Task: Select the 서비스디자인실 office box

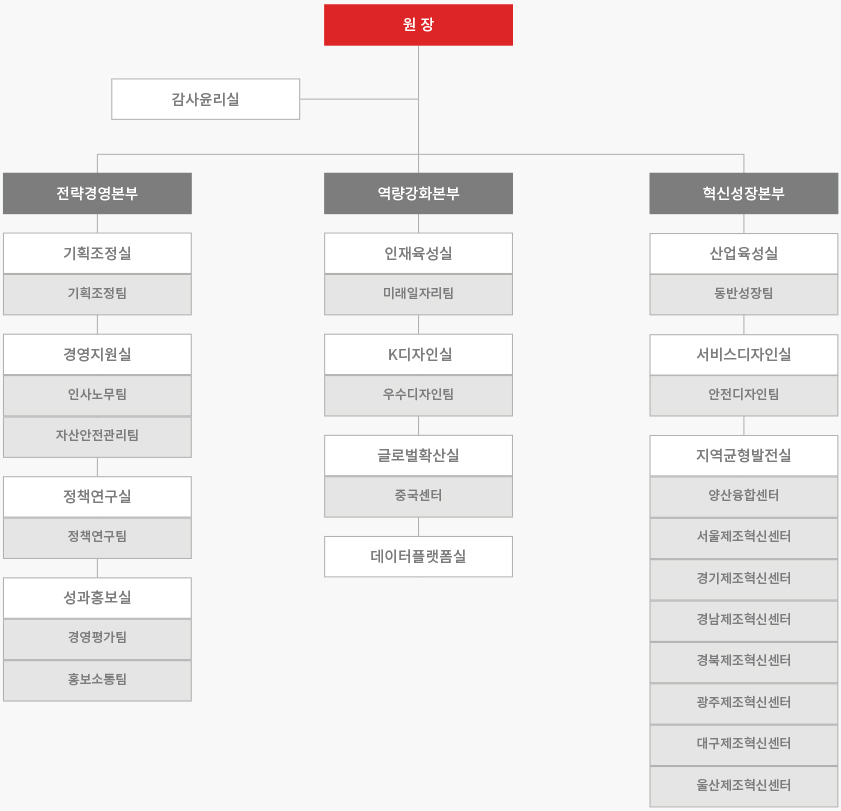Action: click(x=743, y=355)
